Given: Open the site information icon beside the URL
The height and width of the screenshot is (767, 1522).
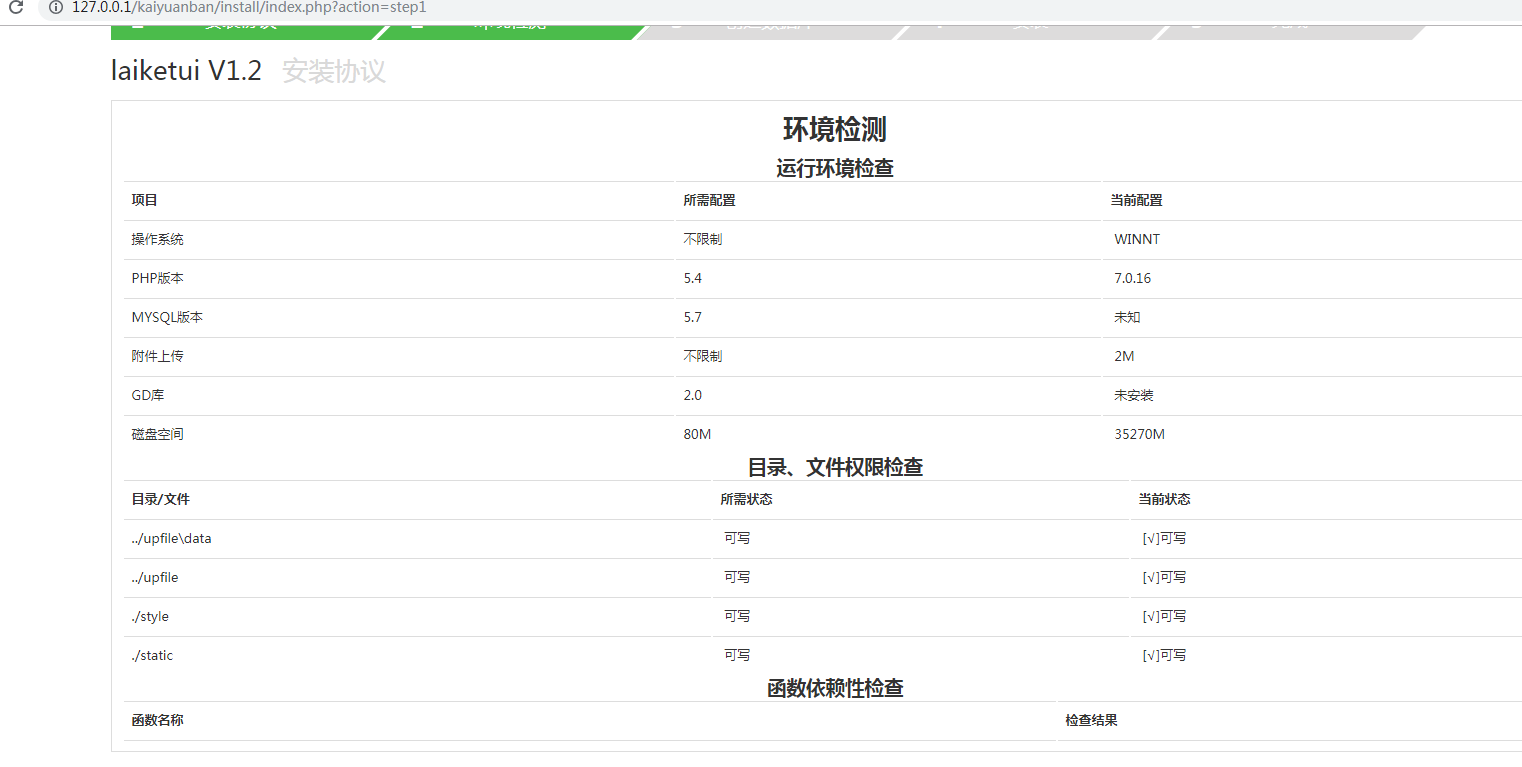Looking at the screenshot, I should point(56,7).
